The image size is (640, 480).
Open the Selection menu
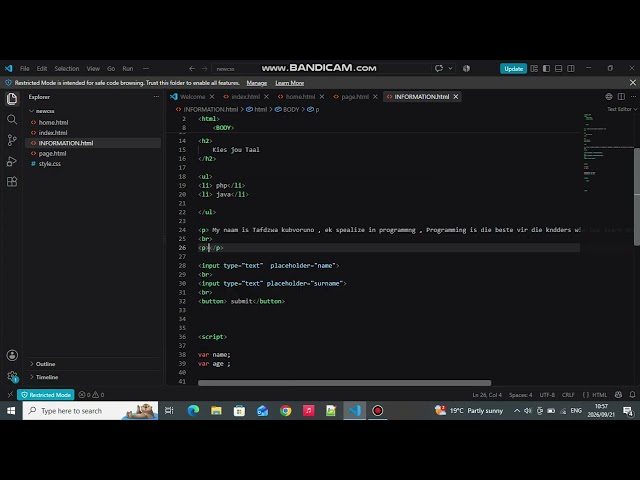(67, 69)
